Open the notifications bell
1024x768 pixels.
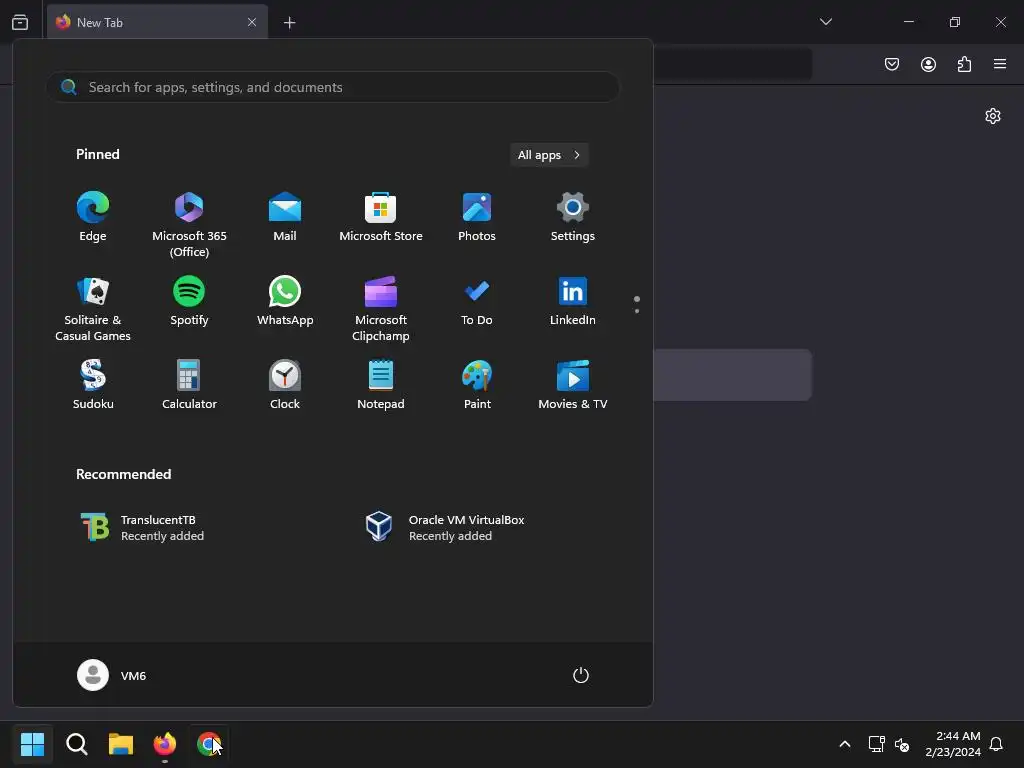(996, 744)
